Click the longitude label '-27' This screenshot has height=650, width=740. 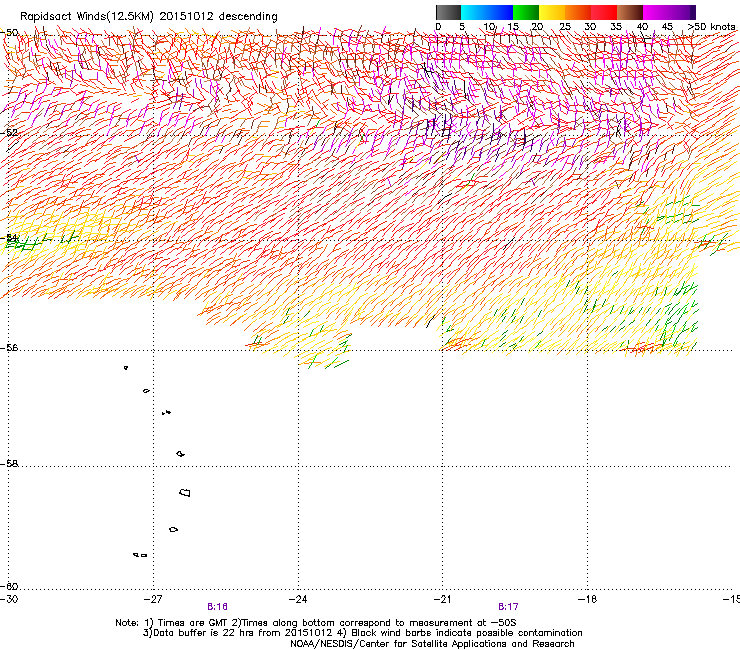[153, 599]
